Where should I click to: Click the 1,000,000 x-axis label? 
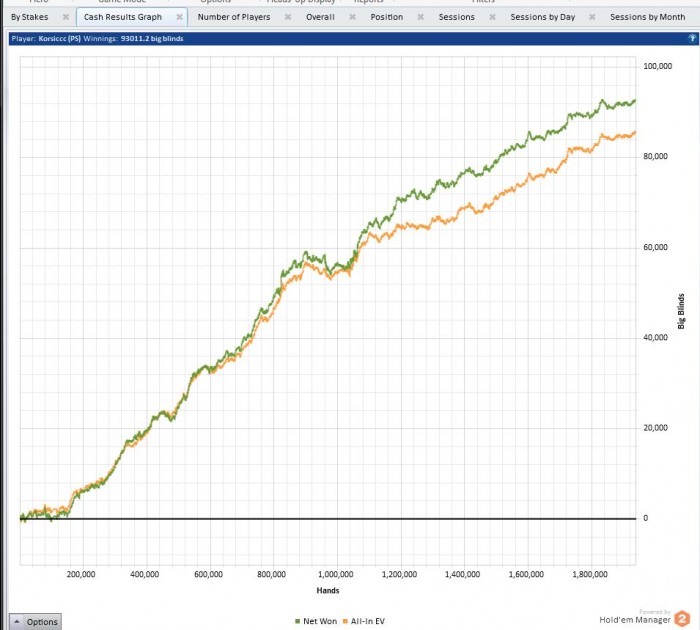pos(335,574)
